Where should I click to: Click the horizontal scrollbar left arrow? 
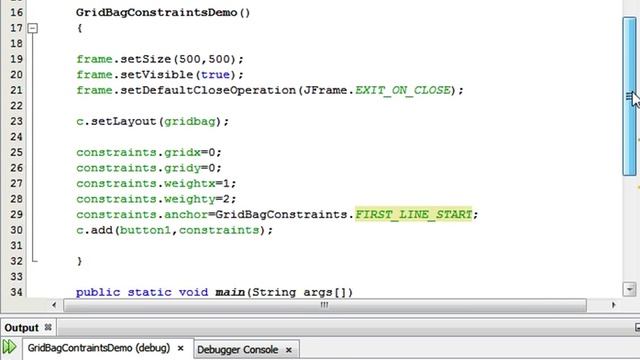click(54, 305)
